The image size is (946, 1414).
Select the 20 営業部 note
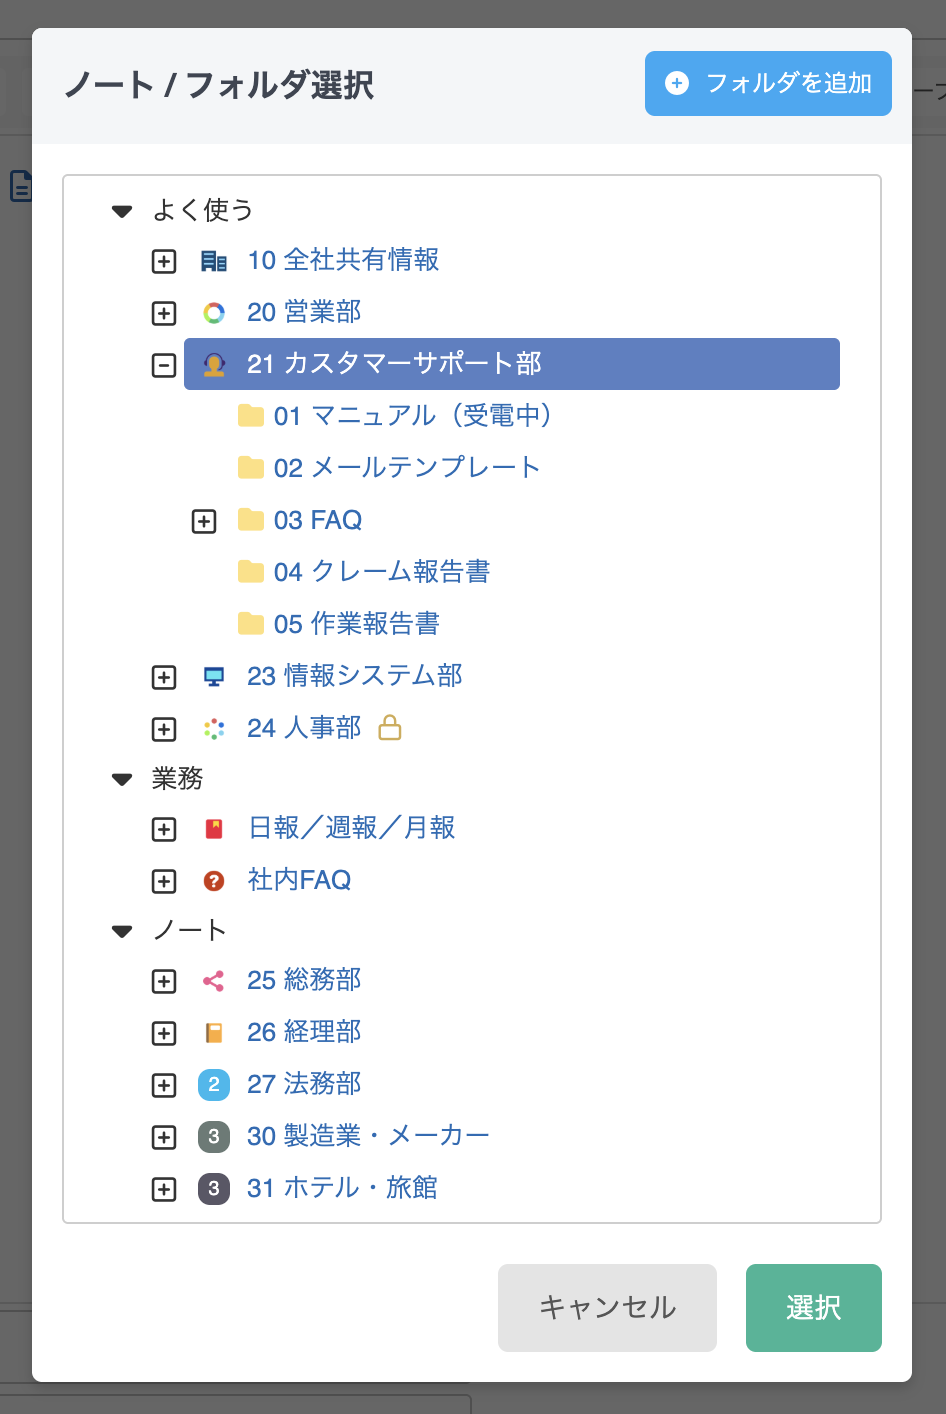[304, 312]
